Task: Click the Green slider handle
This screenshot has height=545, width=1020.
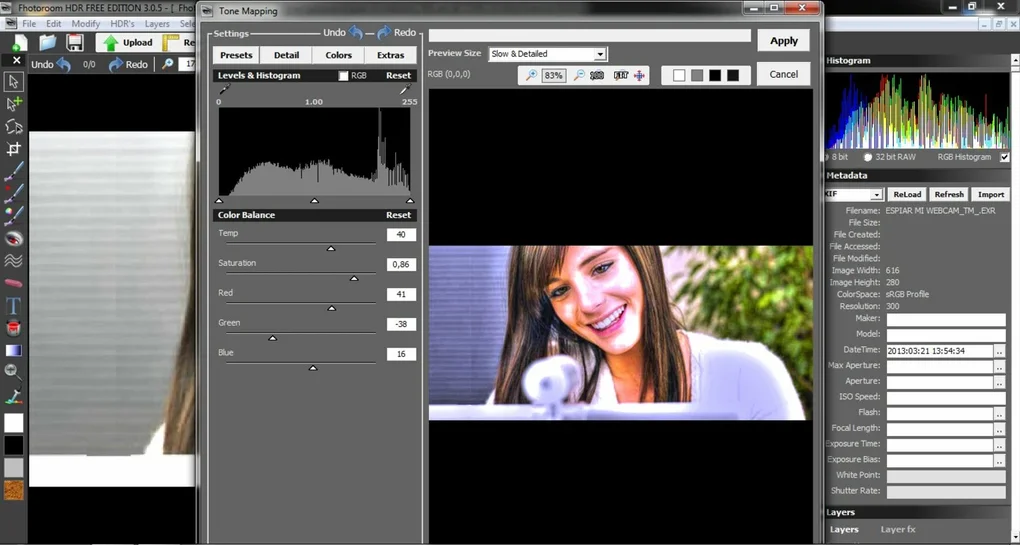Action: pos(273,338)
